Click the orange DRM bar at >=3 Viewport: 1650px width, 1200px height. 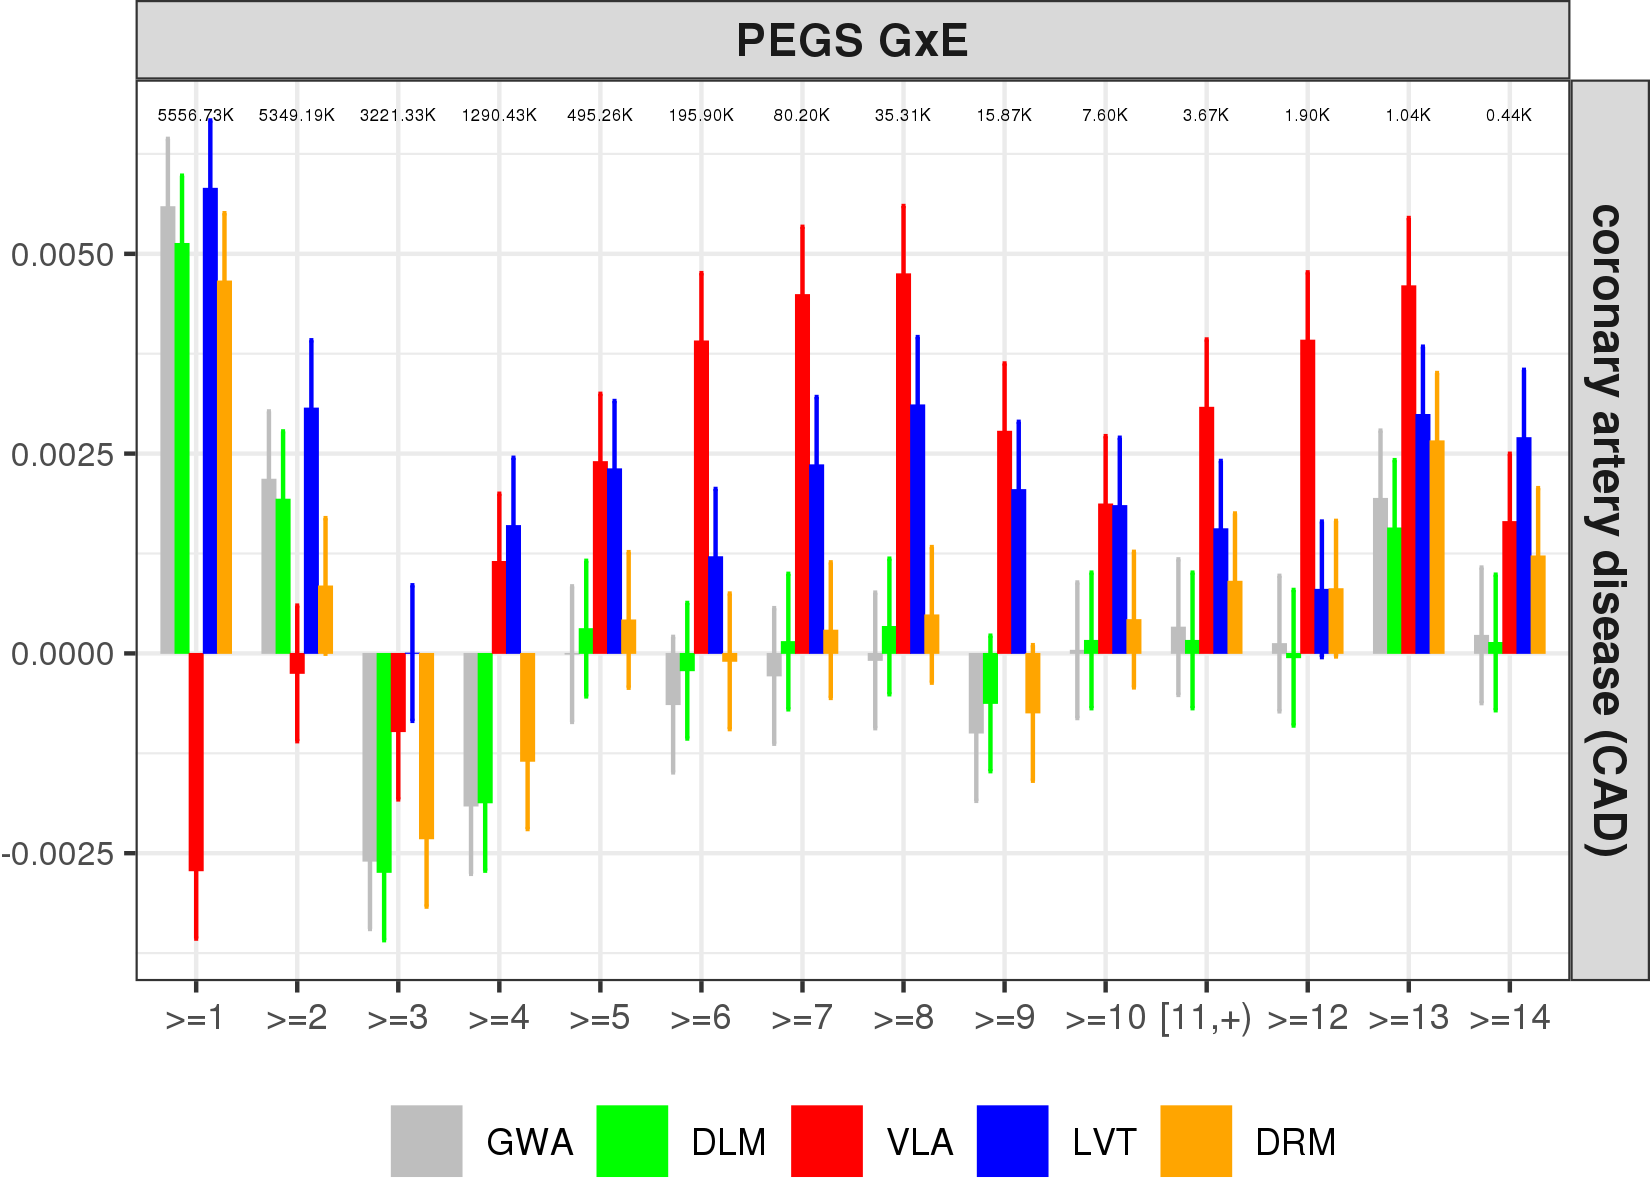426,745
